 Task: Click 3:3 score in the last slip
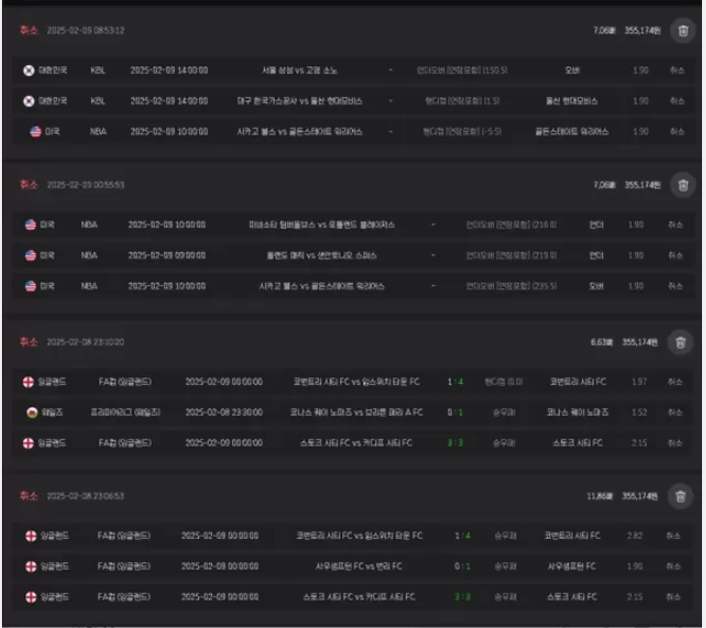point(462,597)
